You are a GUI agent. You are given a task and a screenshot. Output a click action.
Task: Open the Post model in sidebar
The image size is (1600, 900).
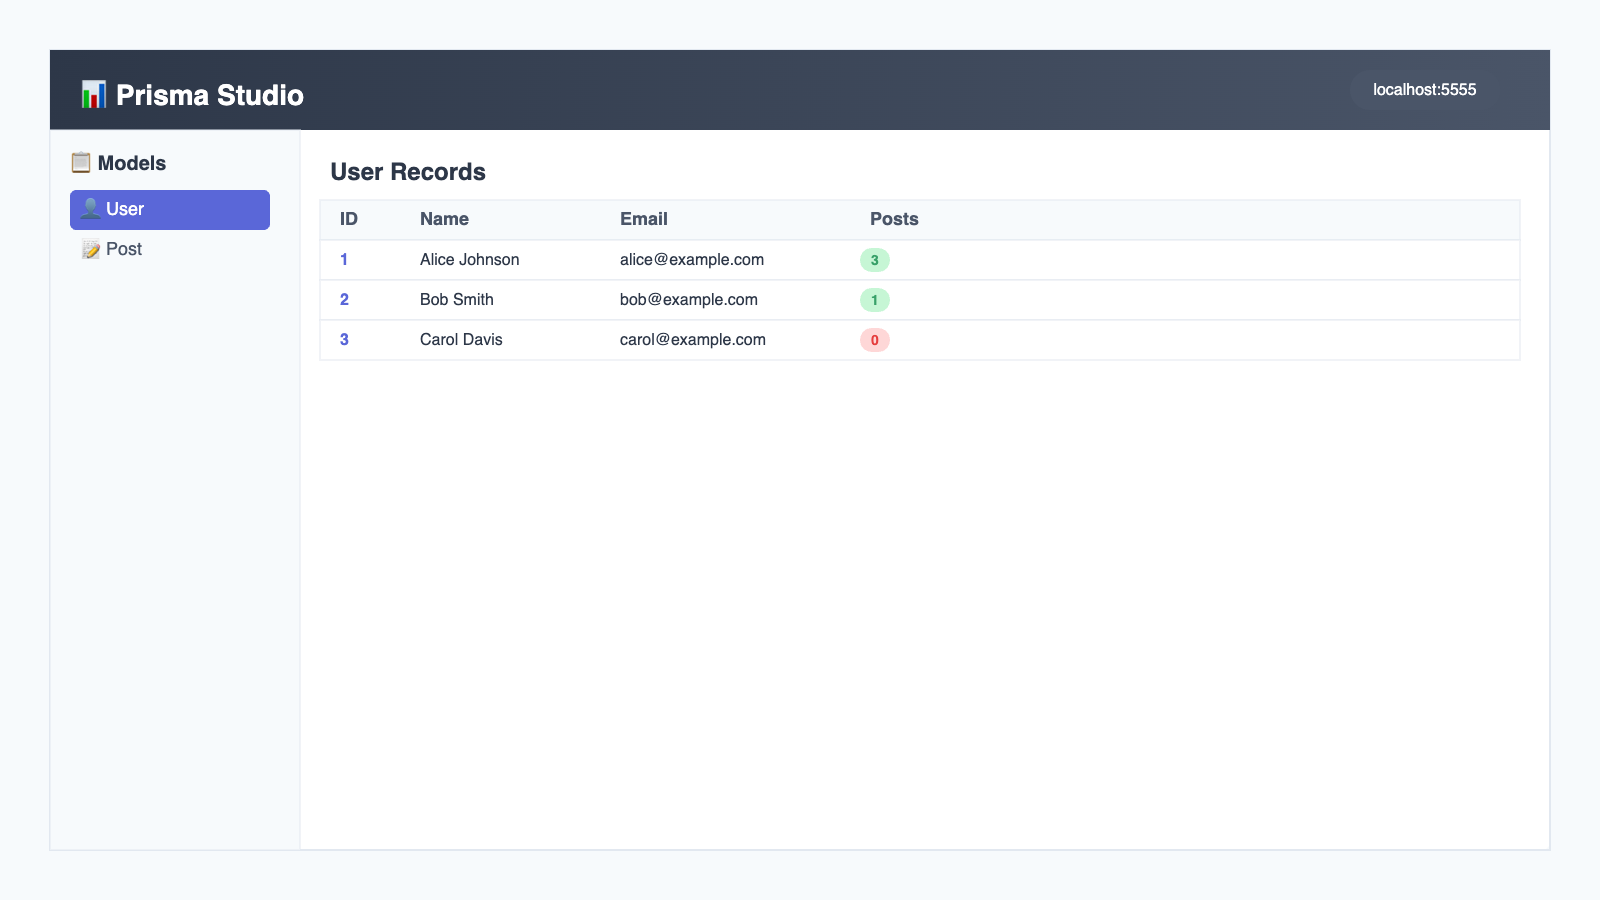[170, 249]
